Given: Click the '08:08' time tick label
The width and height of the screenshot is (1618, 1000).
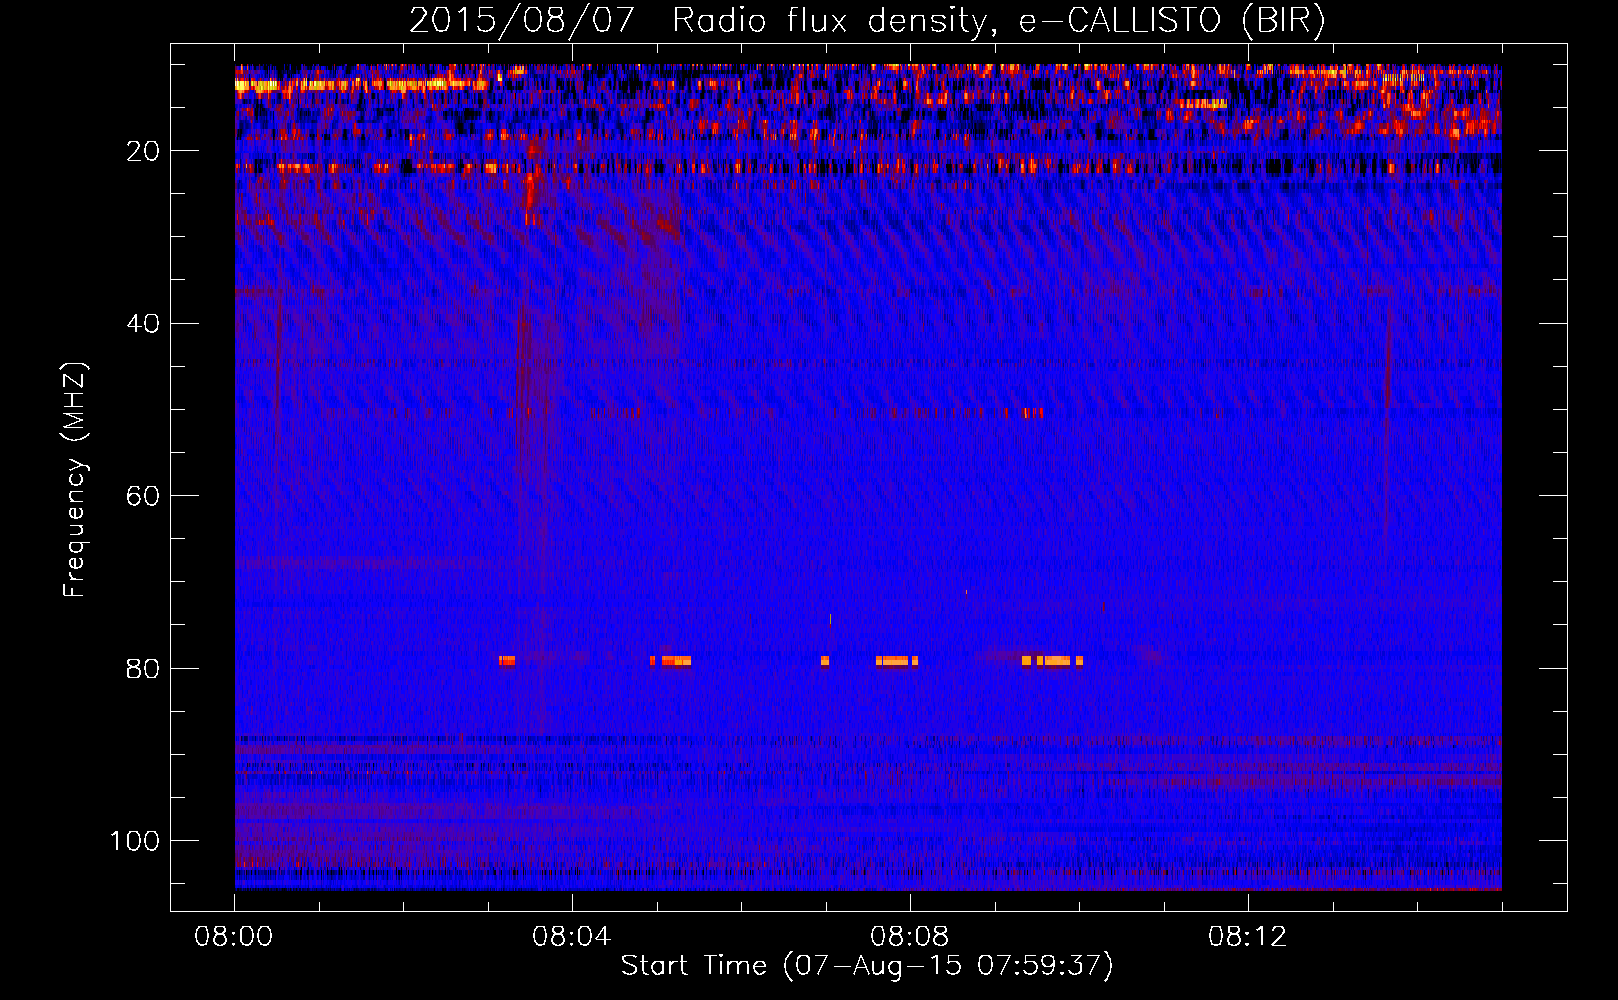Looking at the screenshot, I should pos(910,937).
